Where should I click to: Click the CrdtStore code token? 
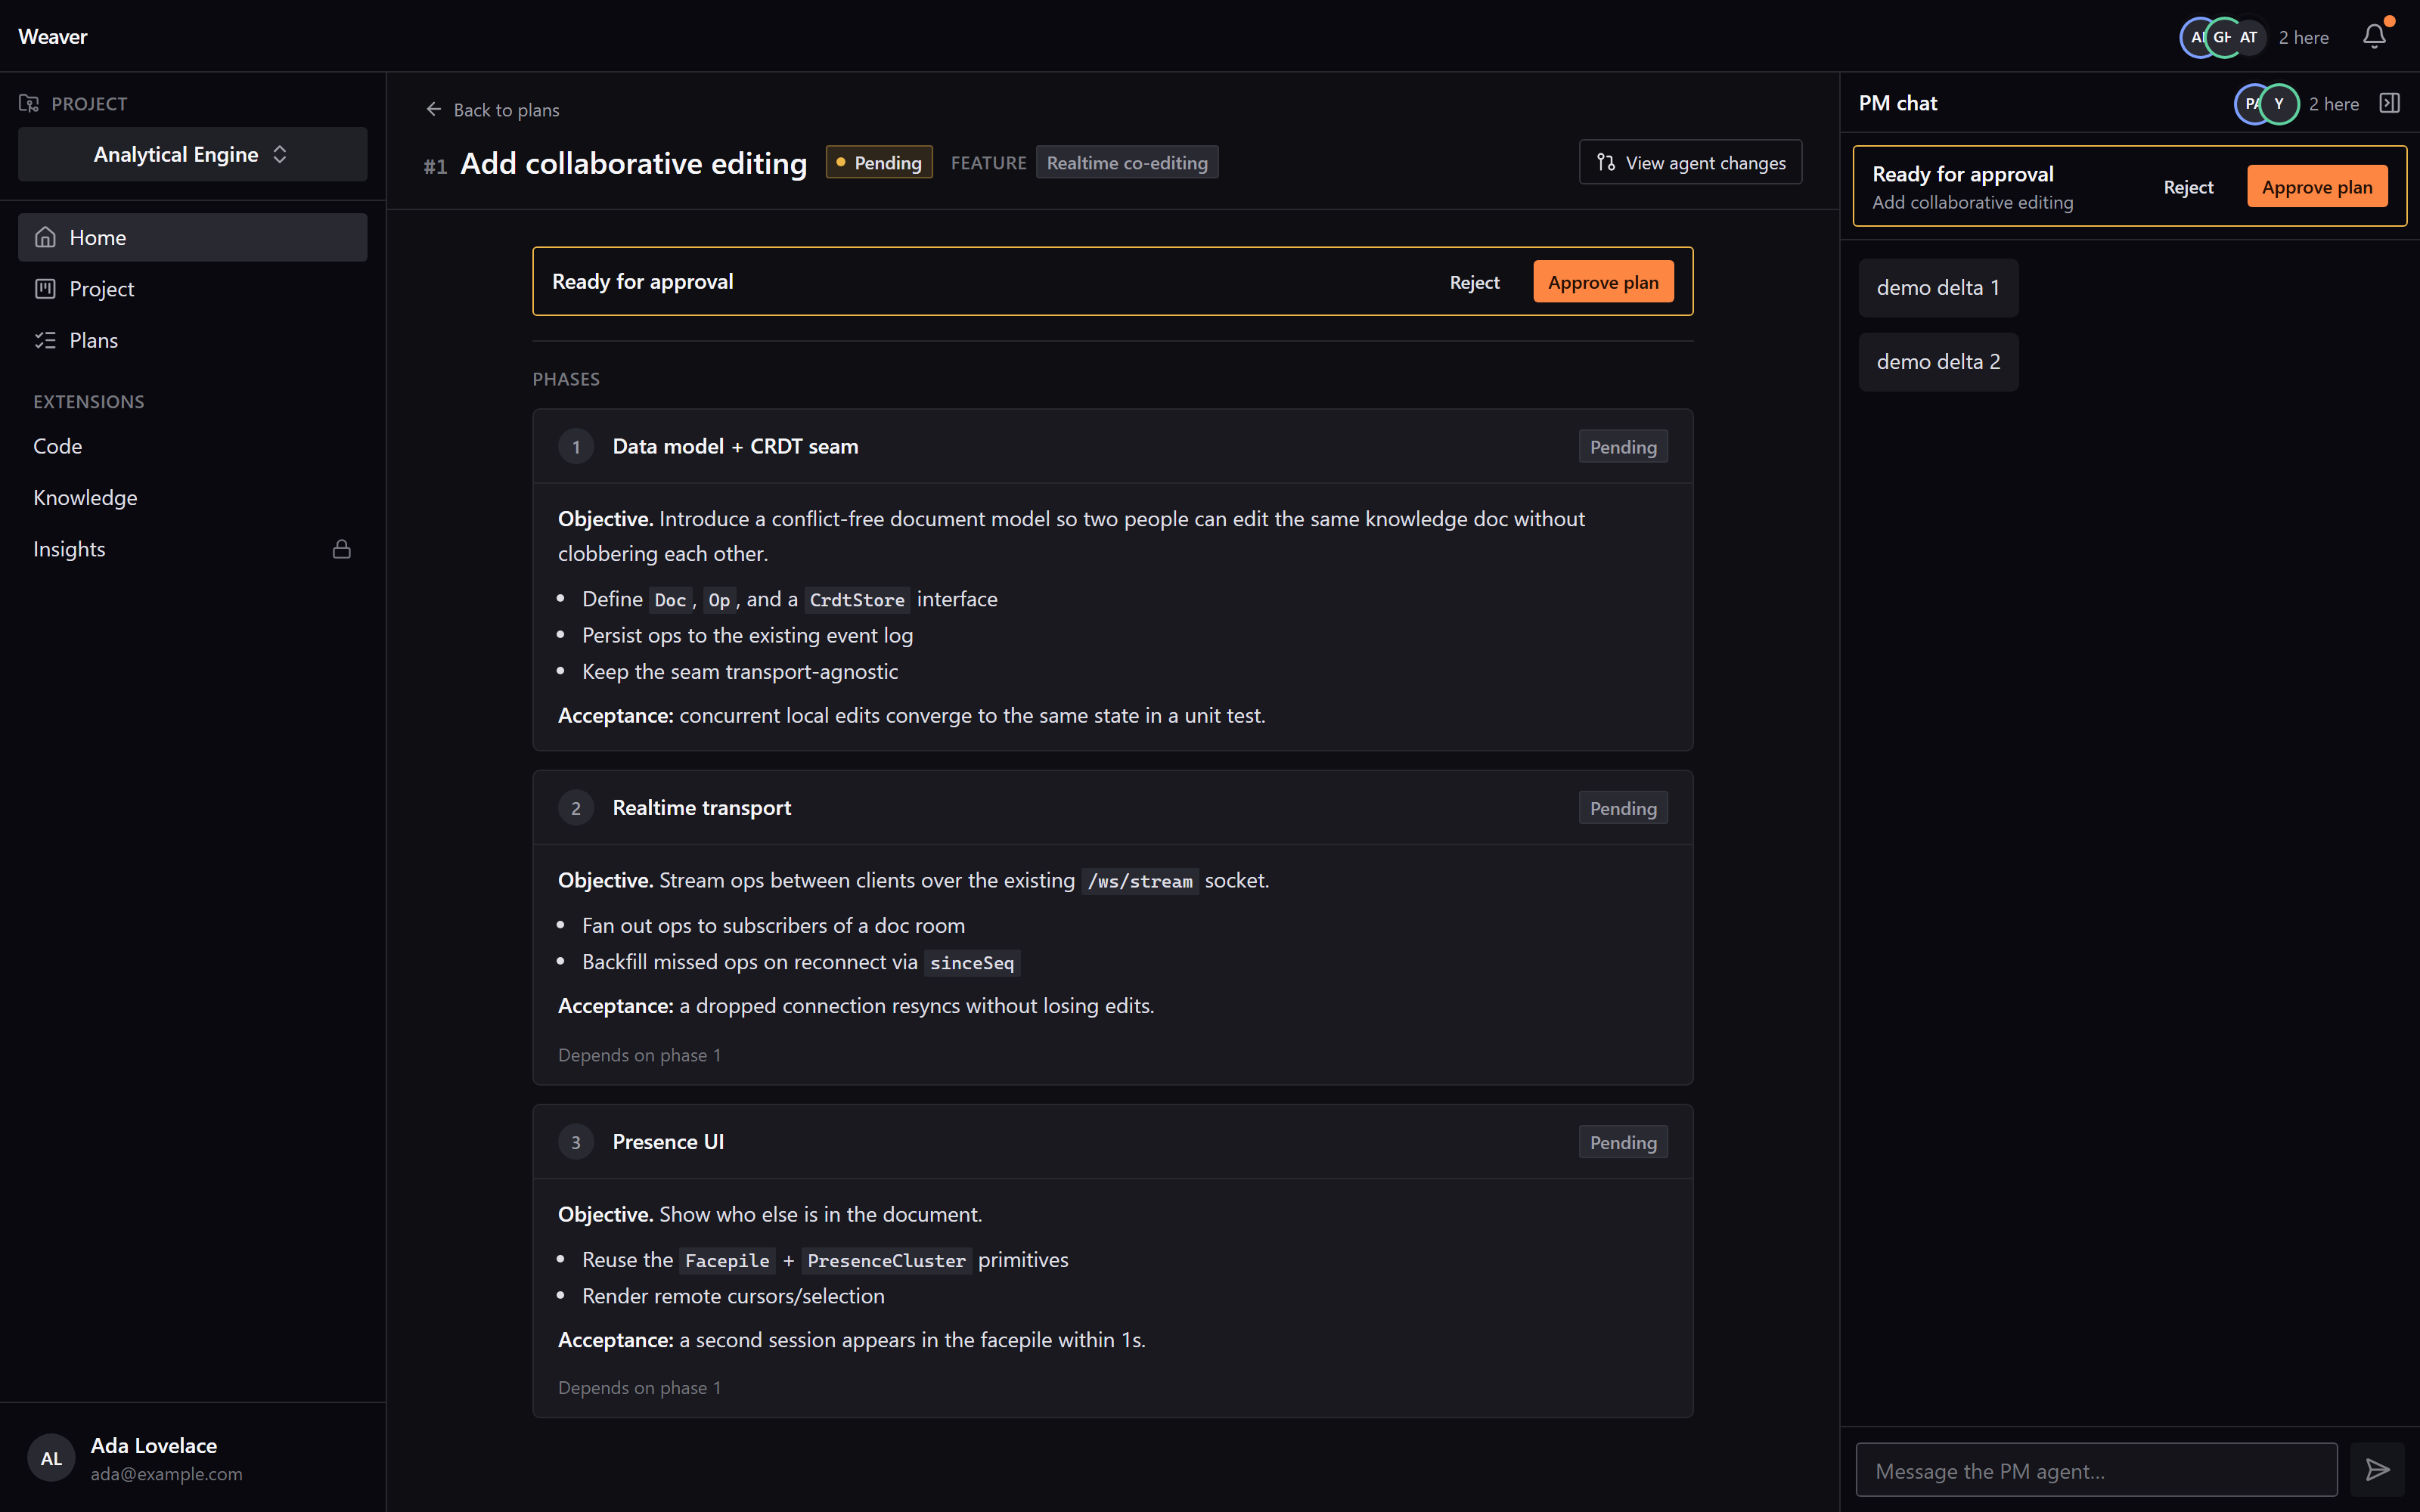[x=857, y=600]
